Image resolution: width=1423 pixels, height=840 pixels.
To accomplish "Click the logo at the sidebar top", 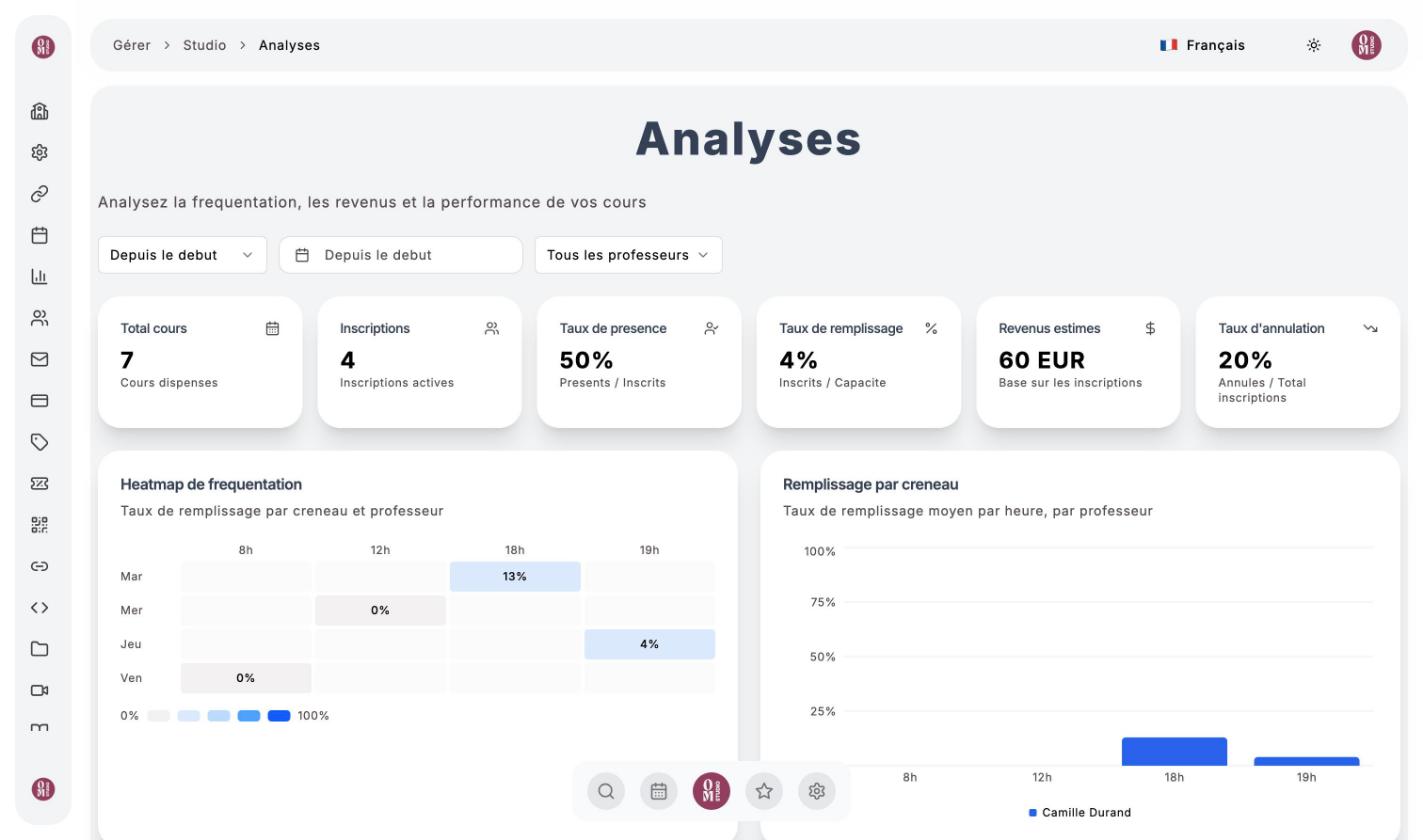I will coord(43,46).
